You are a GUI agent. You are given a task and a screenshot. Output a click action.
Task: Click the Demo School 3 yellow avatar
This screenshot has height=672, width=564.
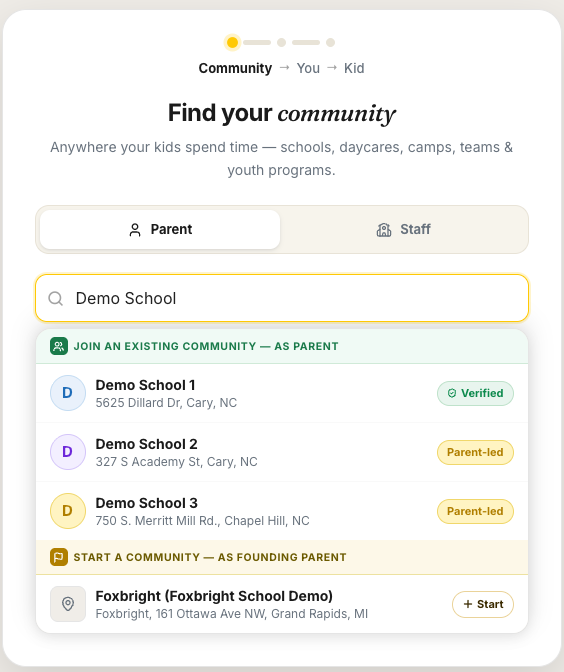[x=68, y=511]
